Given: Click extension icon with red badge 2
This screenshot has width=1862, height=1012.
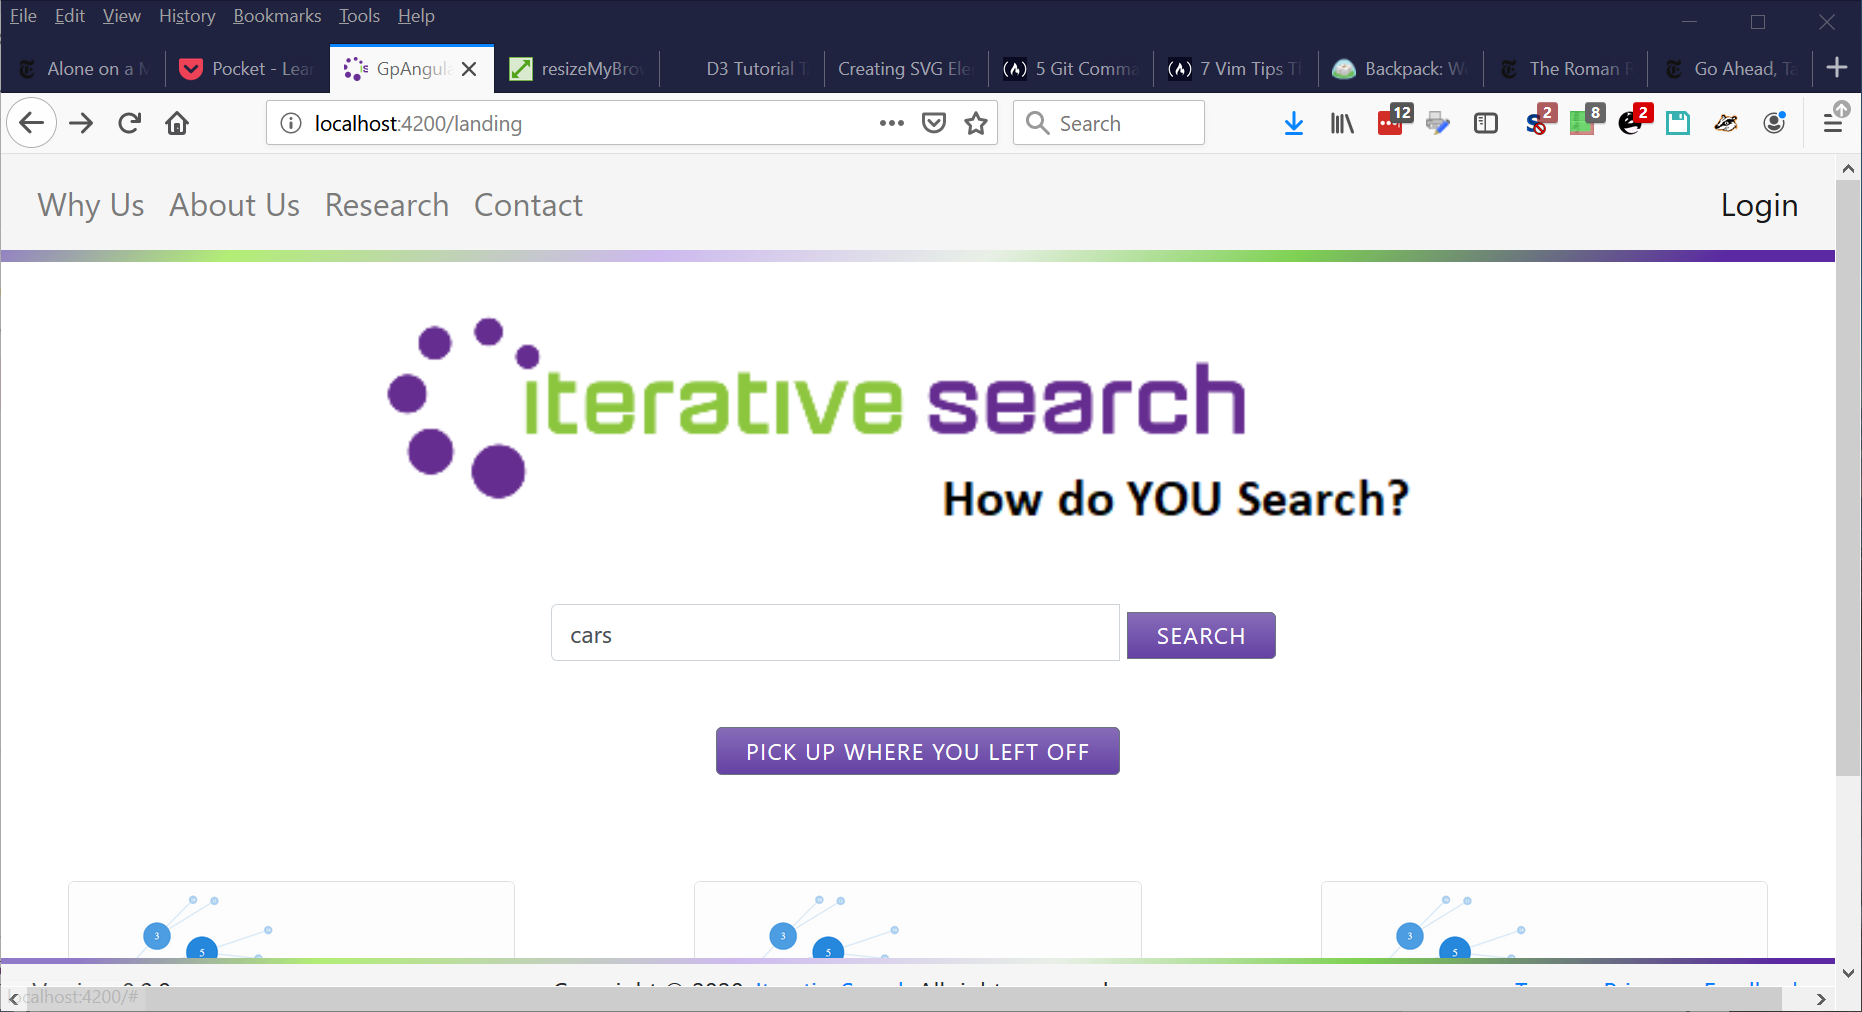Looking at the screenshot, I should click(x=1634, y=121).
